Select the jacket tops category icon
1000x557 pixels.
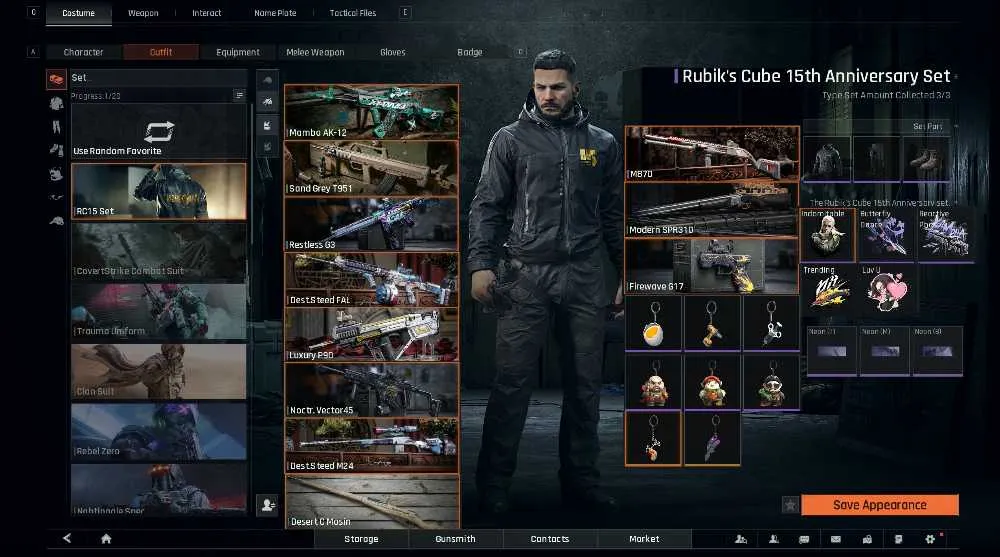(x=56, y=103)
